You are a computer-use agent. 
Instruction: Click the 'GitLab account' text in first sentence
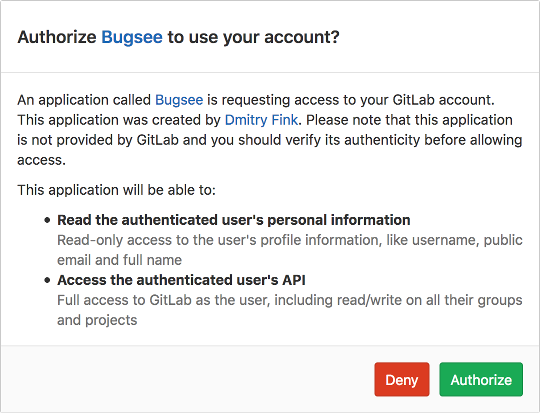[442, 100]
